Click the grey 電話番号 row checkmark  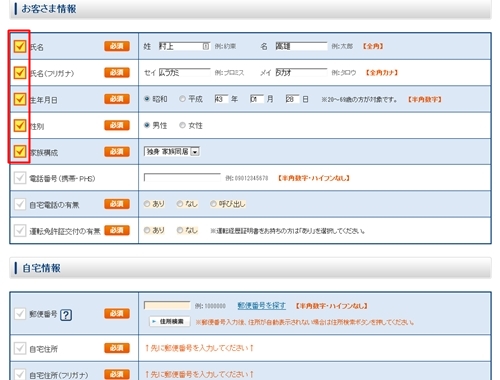[x=20, y=178]
